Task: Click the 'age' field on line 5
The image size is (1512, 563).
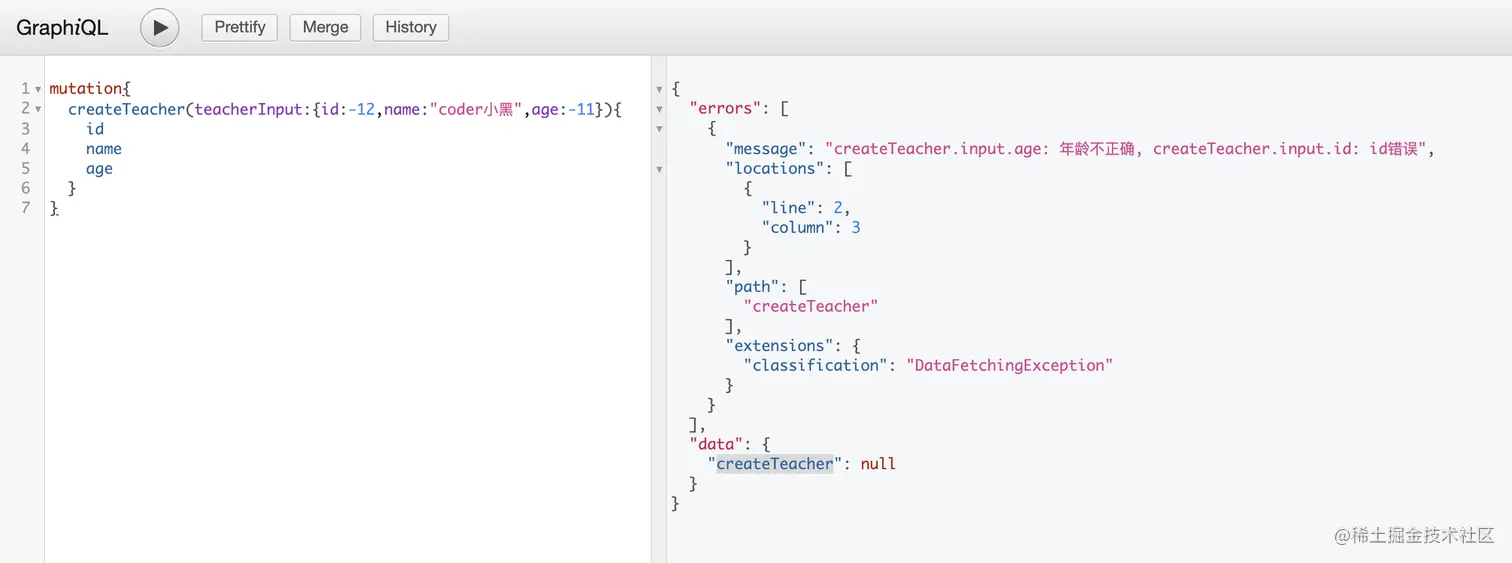Action: coord(99,169)
